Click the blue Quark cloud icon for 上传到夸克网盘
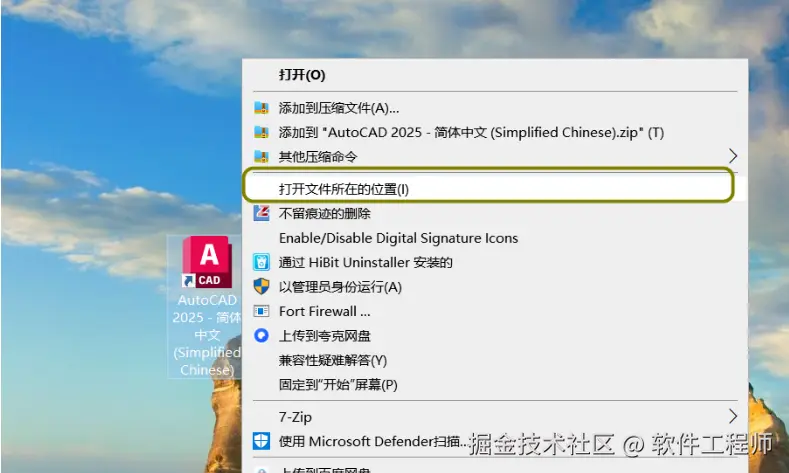Screen dimensions: 789x473 click(261, 335)
